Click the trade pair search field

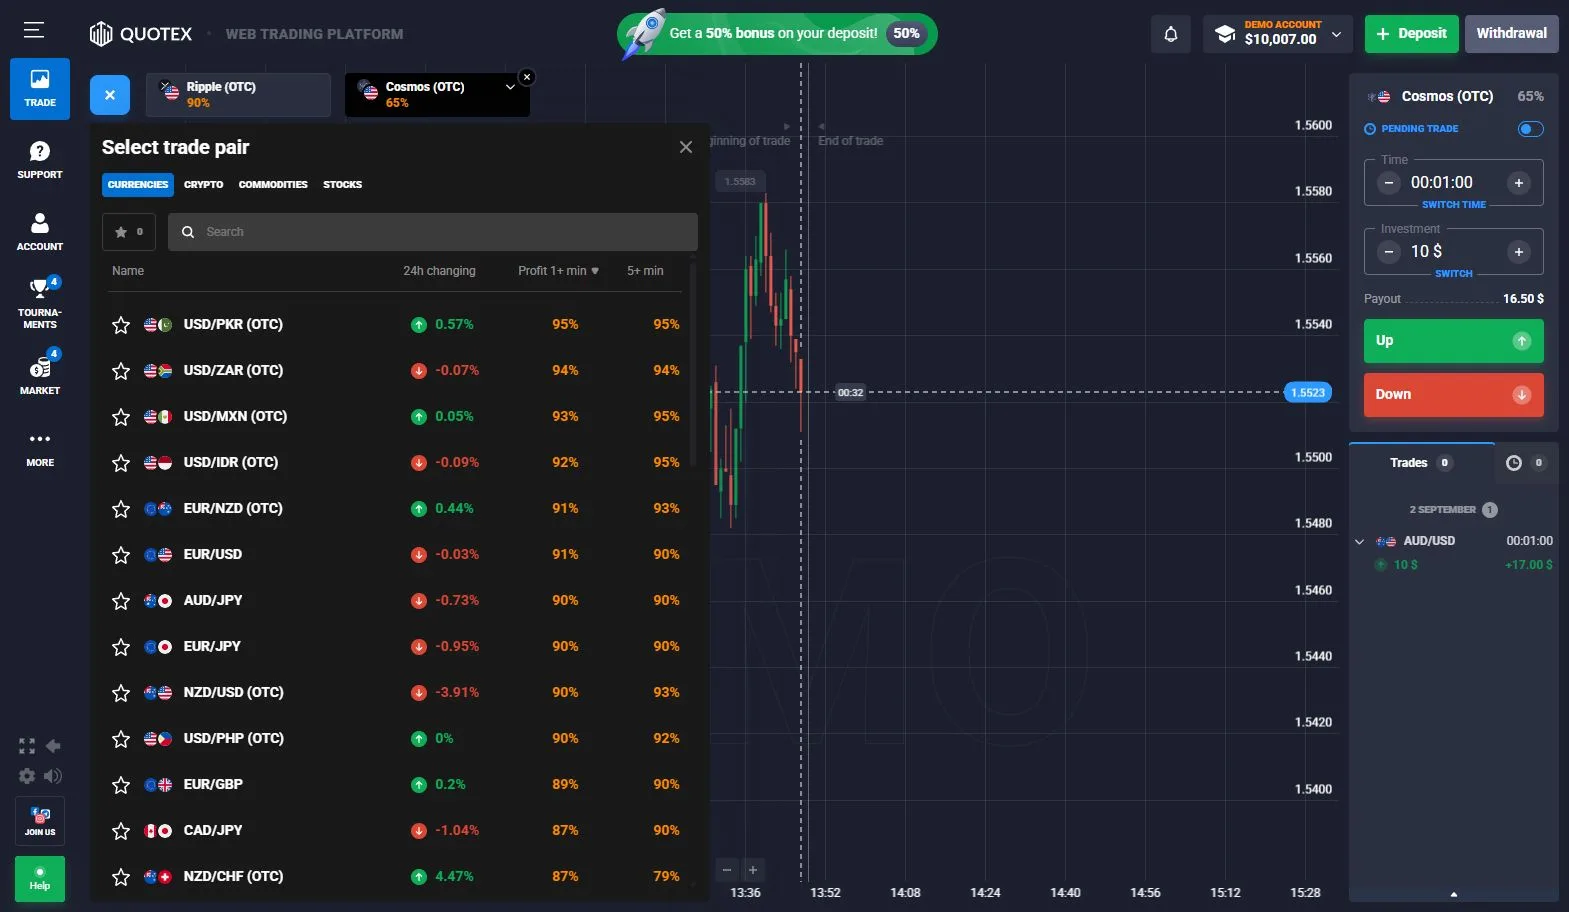pyautogui.click(x=433, y=232)
